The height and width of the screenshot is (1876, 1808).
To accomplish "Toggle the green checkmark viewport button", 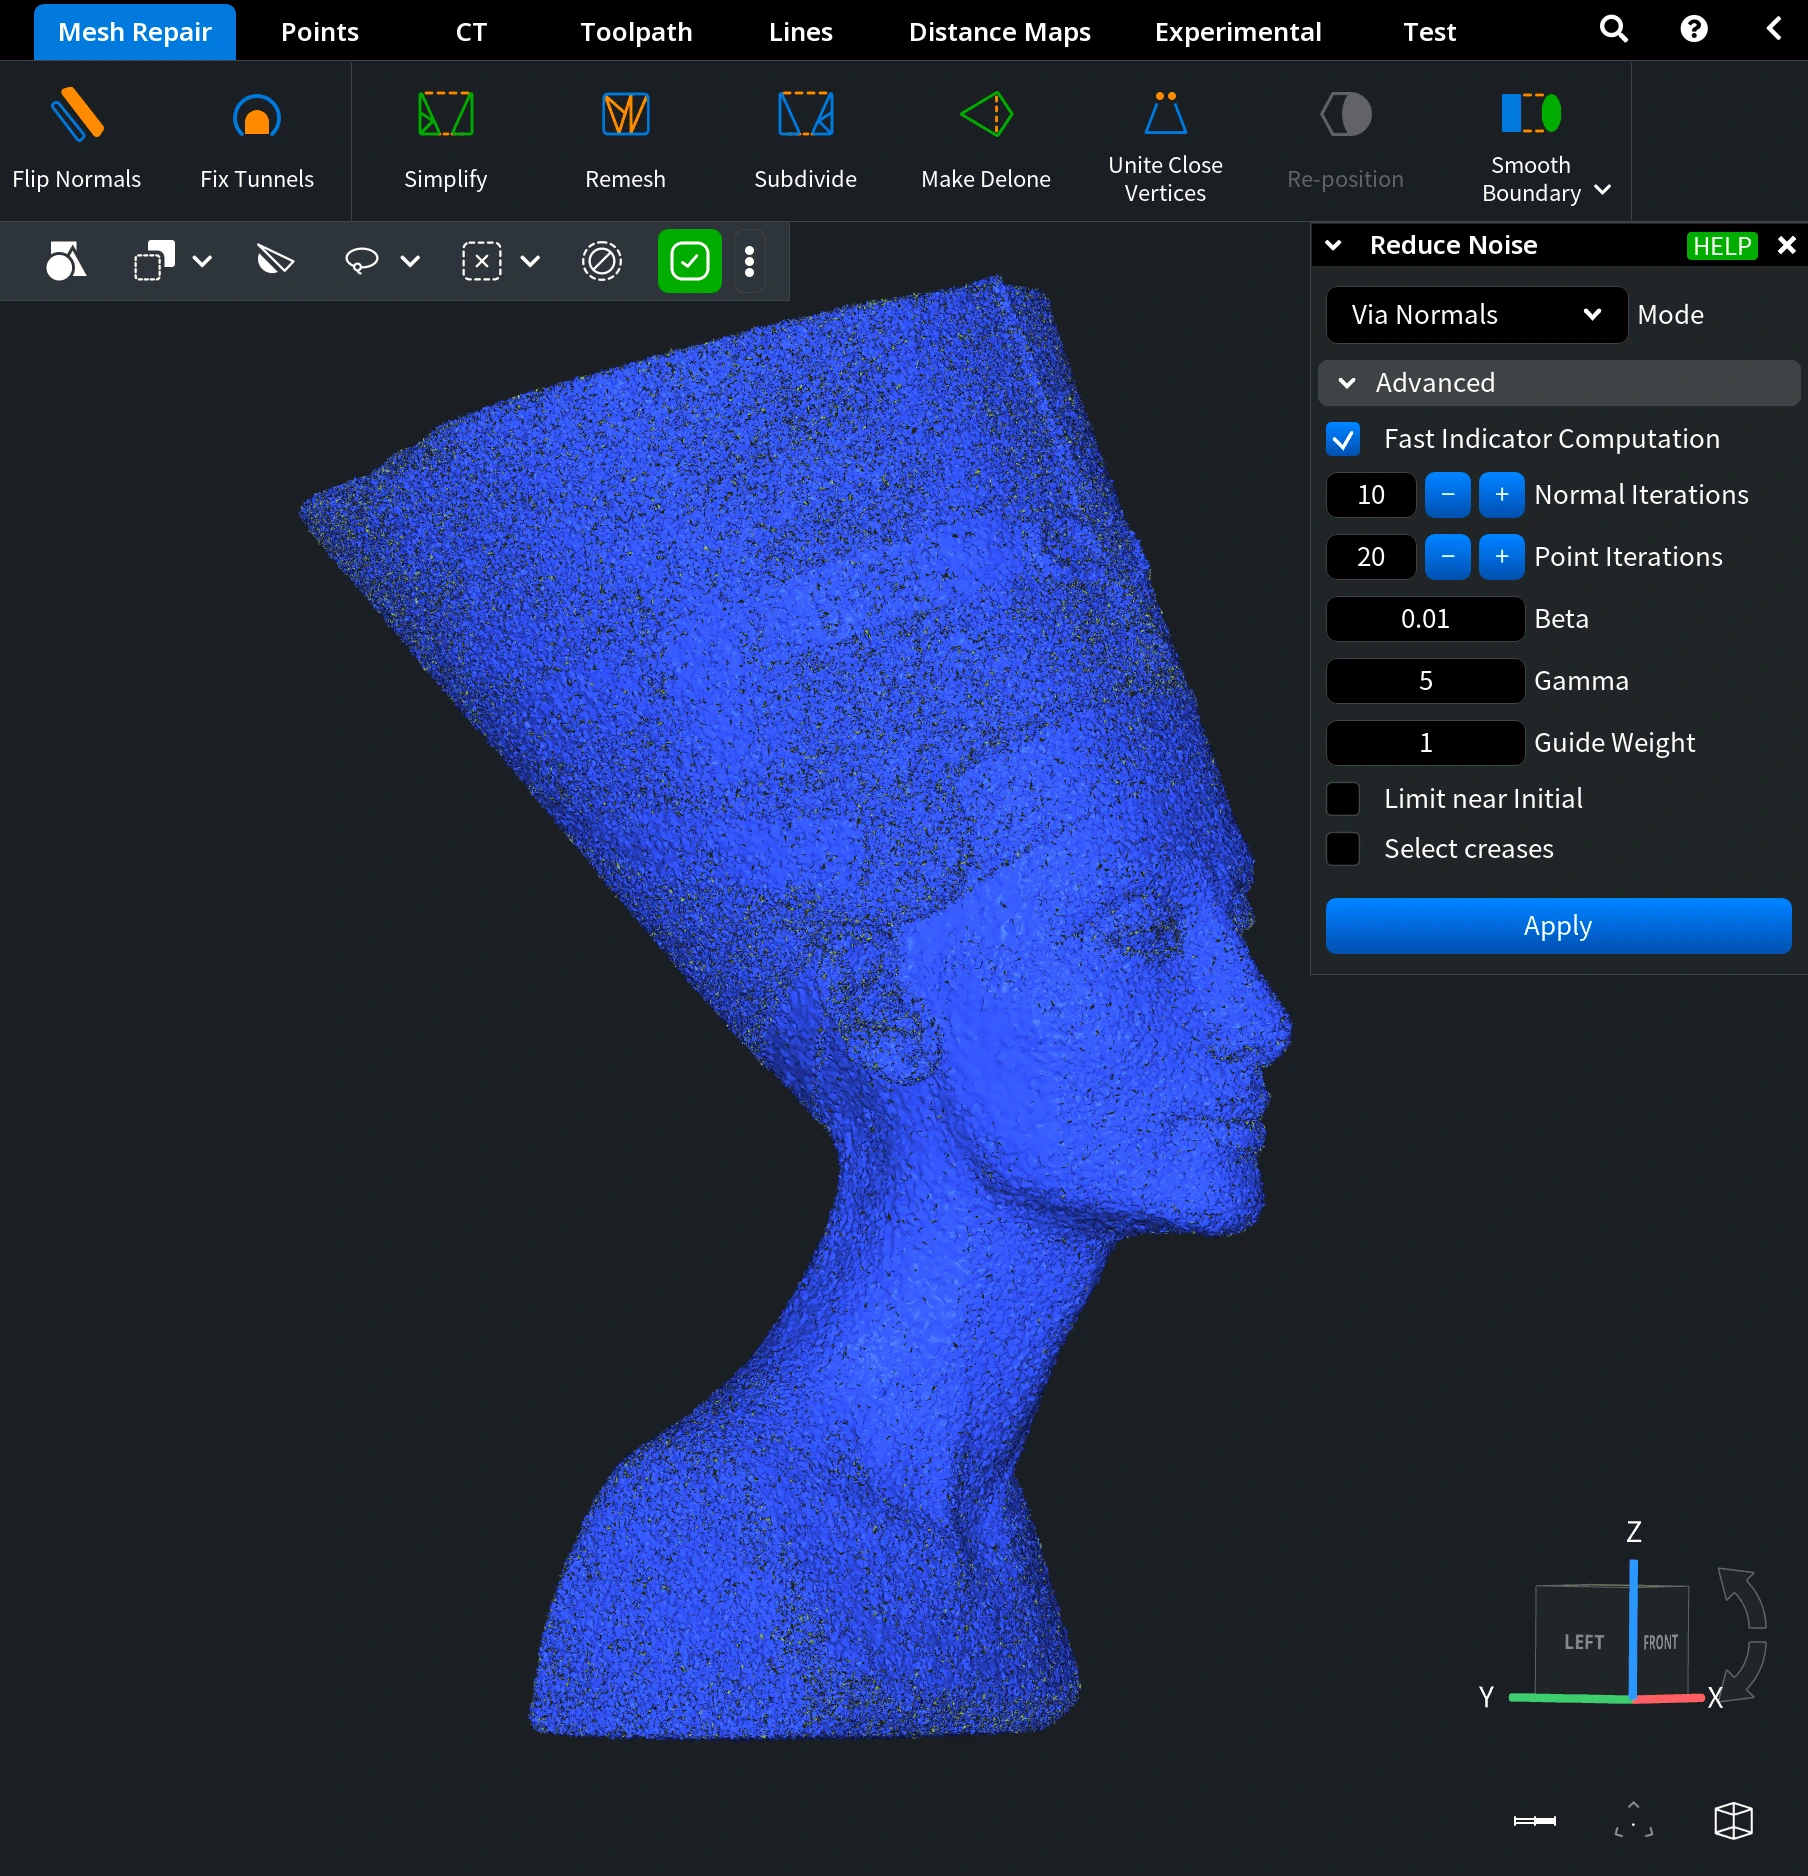I will pyautogui.click(x=690, y=261).
